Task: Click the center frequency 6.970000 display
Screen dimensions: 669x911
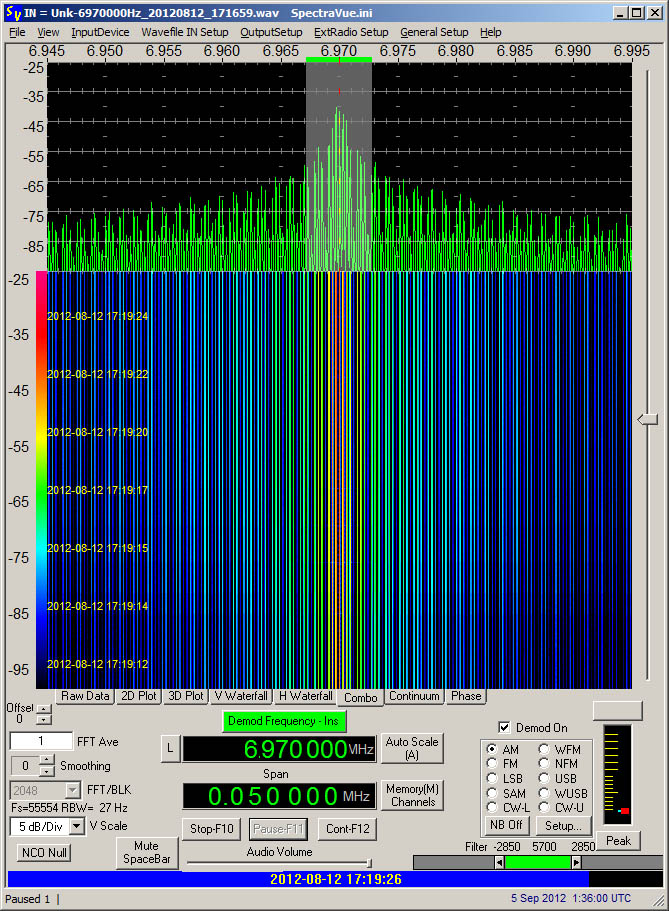Action: pos(279,749)
